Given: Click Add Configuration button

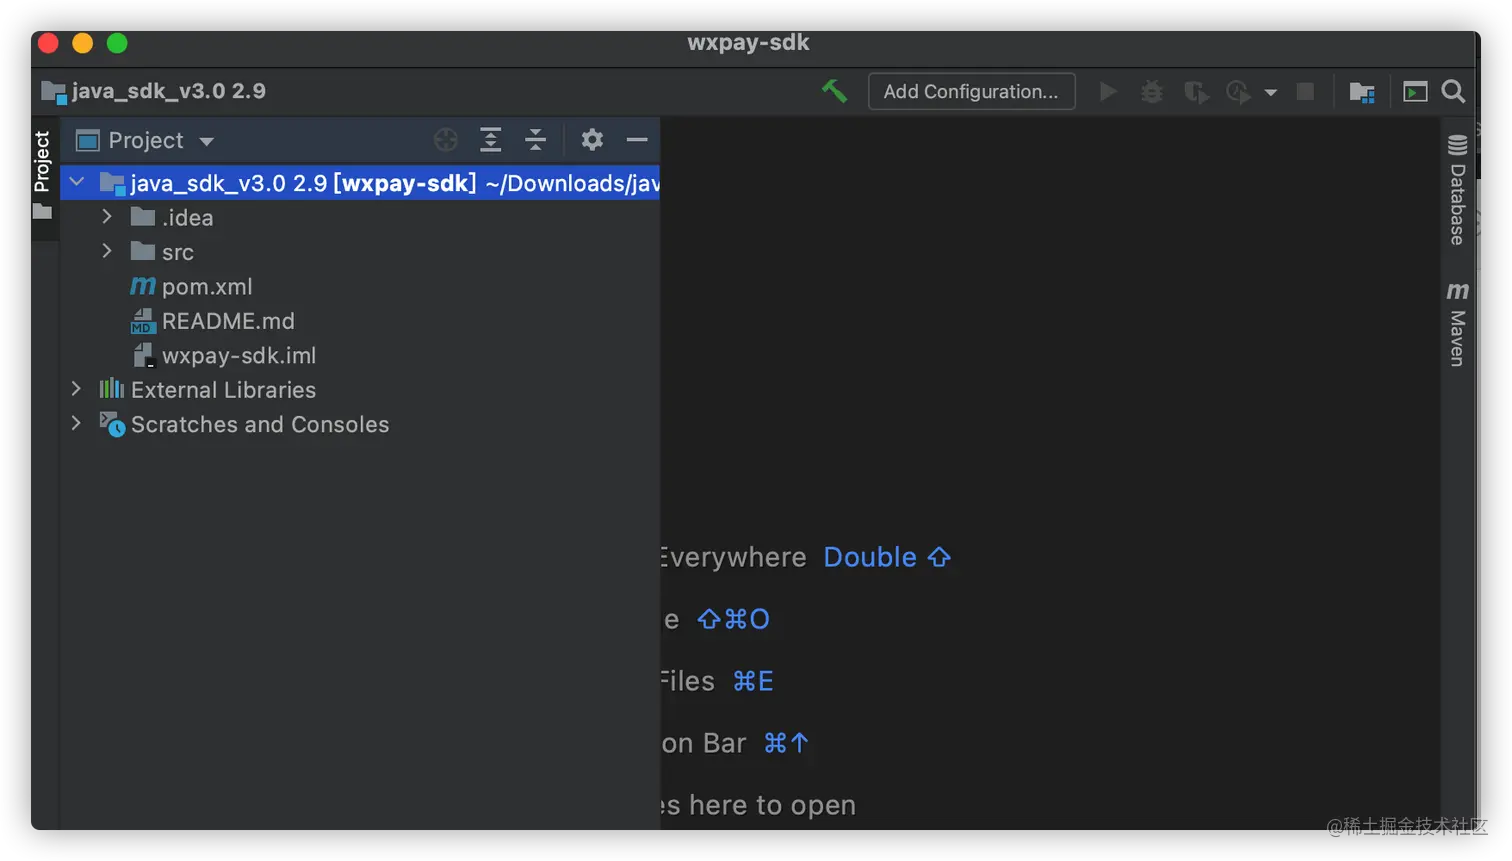Looking at the screenshot, I should coord(971,91).
